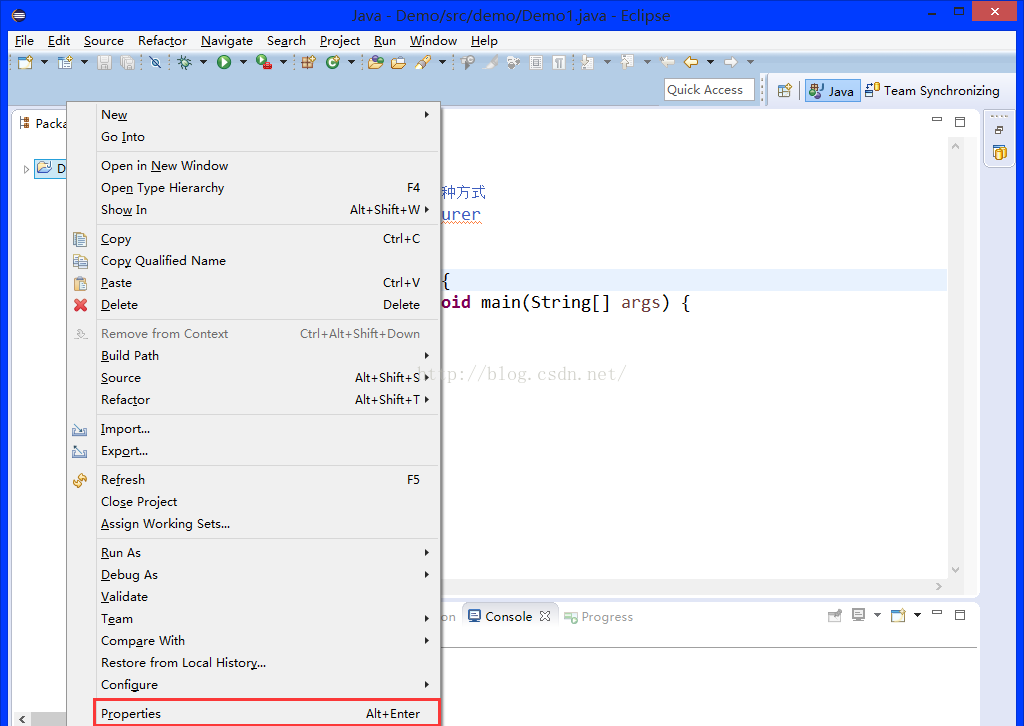Viewport: 1024px width, 726px height.
Task: Toggle Skip All Breakpoints icon
Action: (x=155, y=62)
